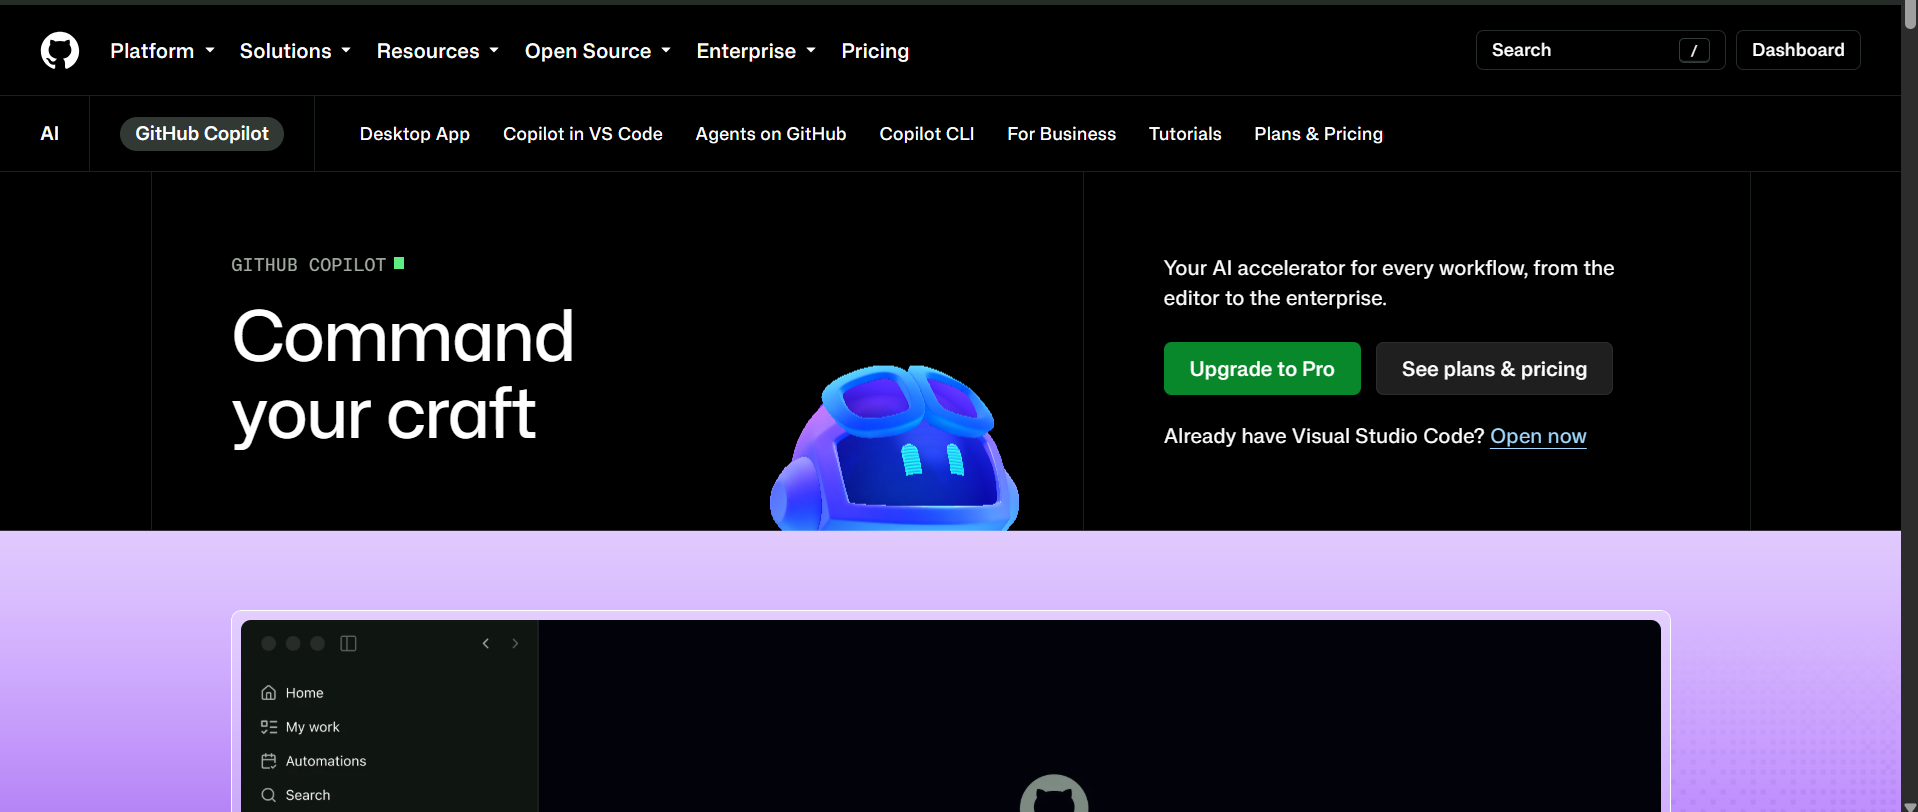This screenshot has width=1918, height=812.
Task: Click the scrollbar down arrow
Action: click(x=1910, y=806)
